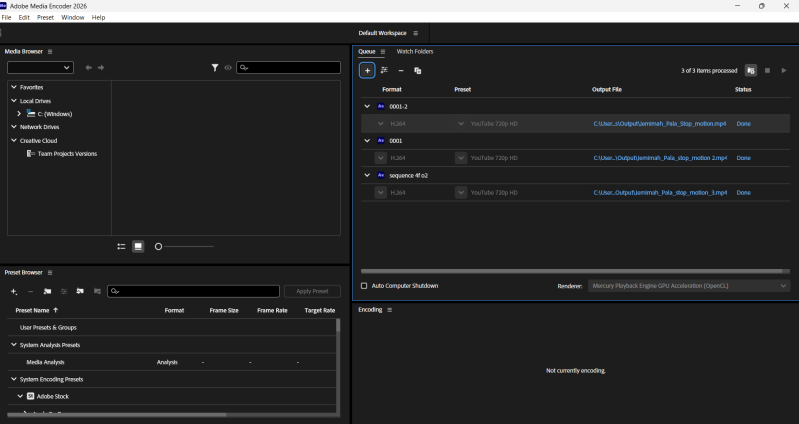Image resolution: width=799 pixels, height=424 pixels.
Task: Click the Start Queue play button
Action: click(x=784, y=70)
